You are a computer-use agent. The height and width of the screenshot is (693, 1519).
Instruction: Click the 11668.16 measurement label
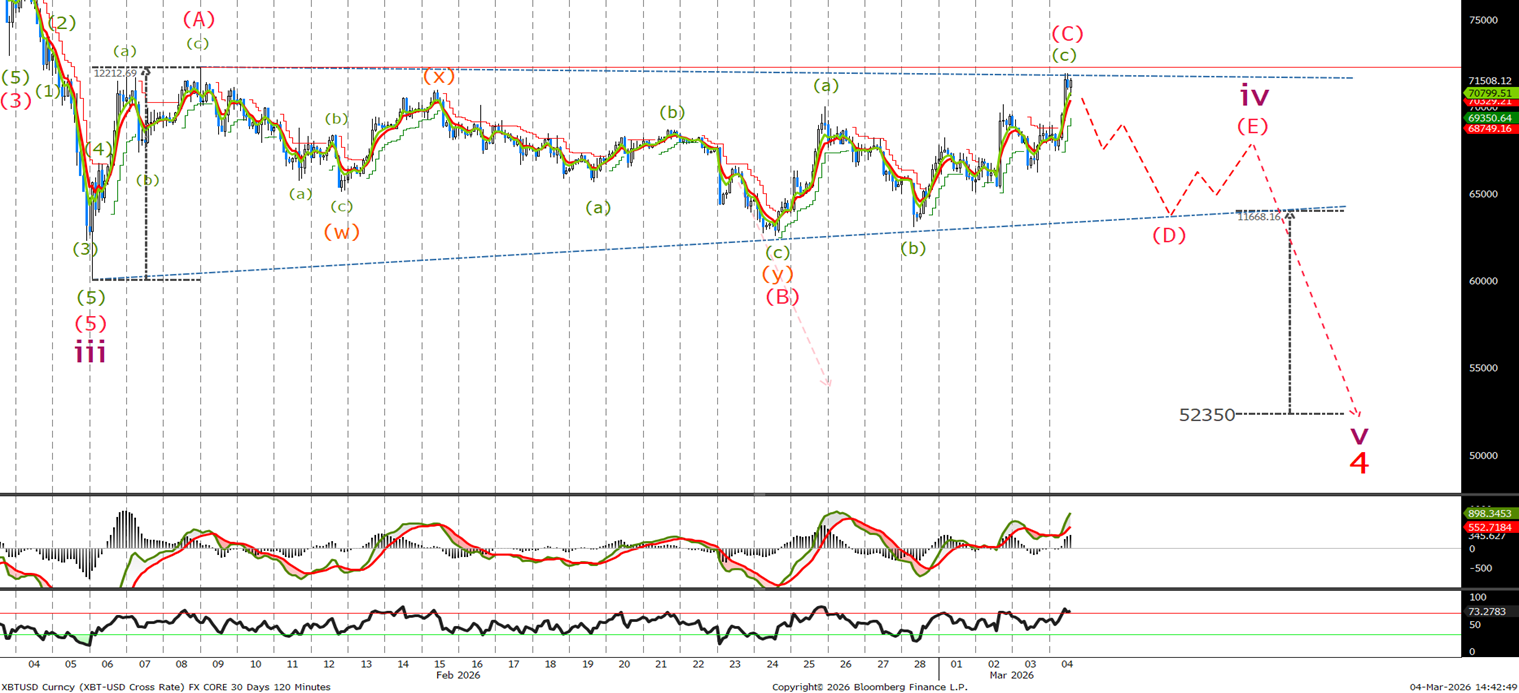tap(1258, 216)
